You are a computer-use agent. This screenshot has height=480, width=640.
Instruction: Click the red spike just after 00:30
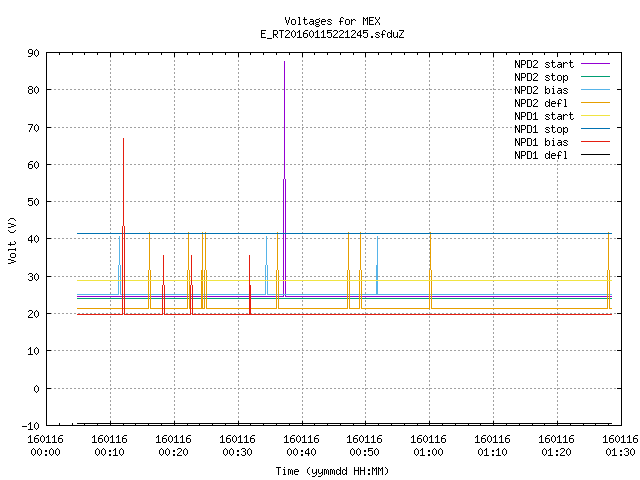pyautogui.click(x=250, y=285)
